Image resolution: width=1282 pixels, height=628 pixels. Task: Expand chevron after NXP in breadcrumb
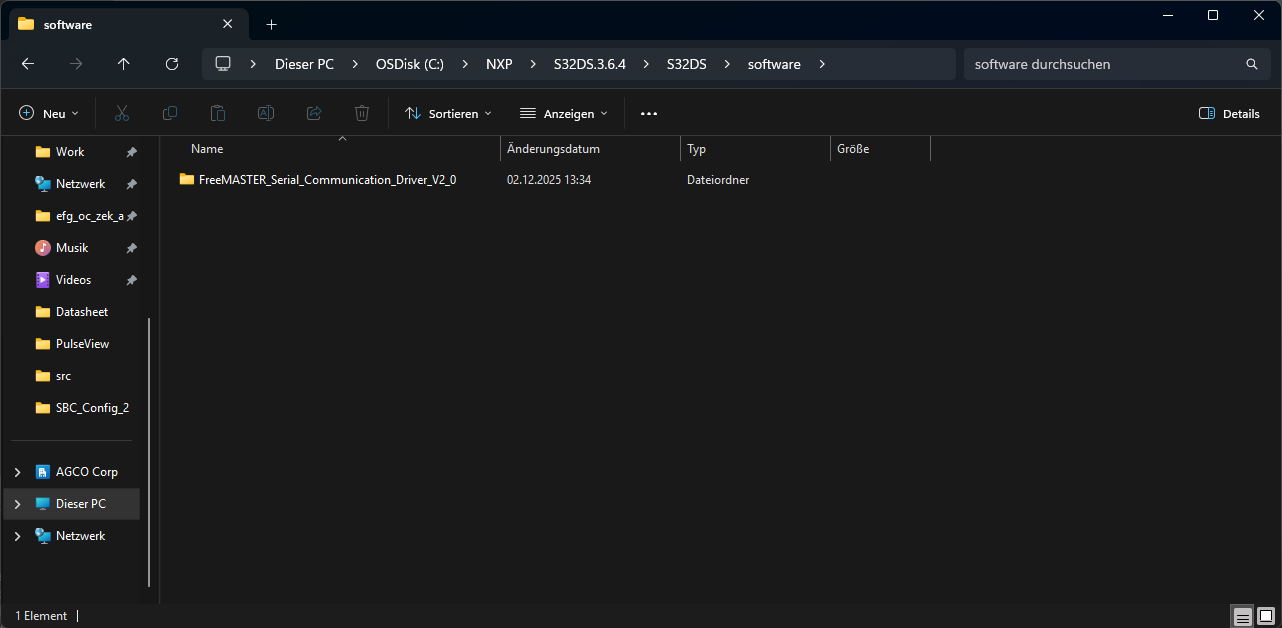point(532,64)
